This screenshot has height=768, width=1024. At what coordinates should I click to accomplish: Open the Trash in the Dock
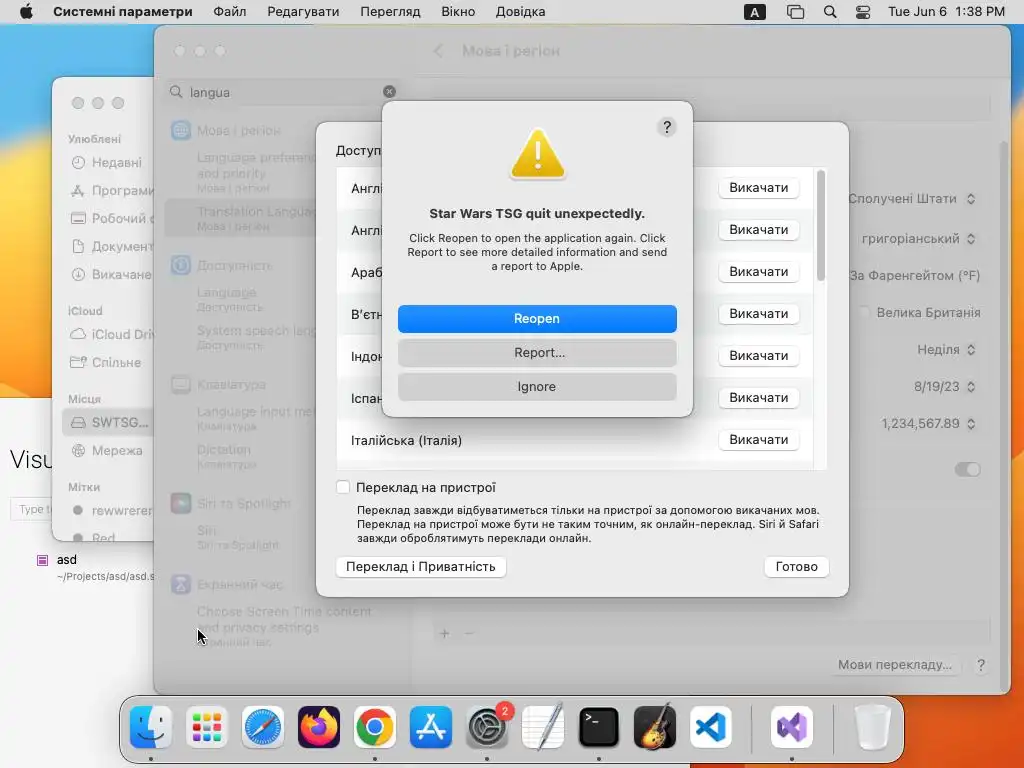tap(872, 727)
